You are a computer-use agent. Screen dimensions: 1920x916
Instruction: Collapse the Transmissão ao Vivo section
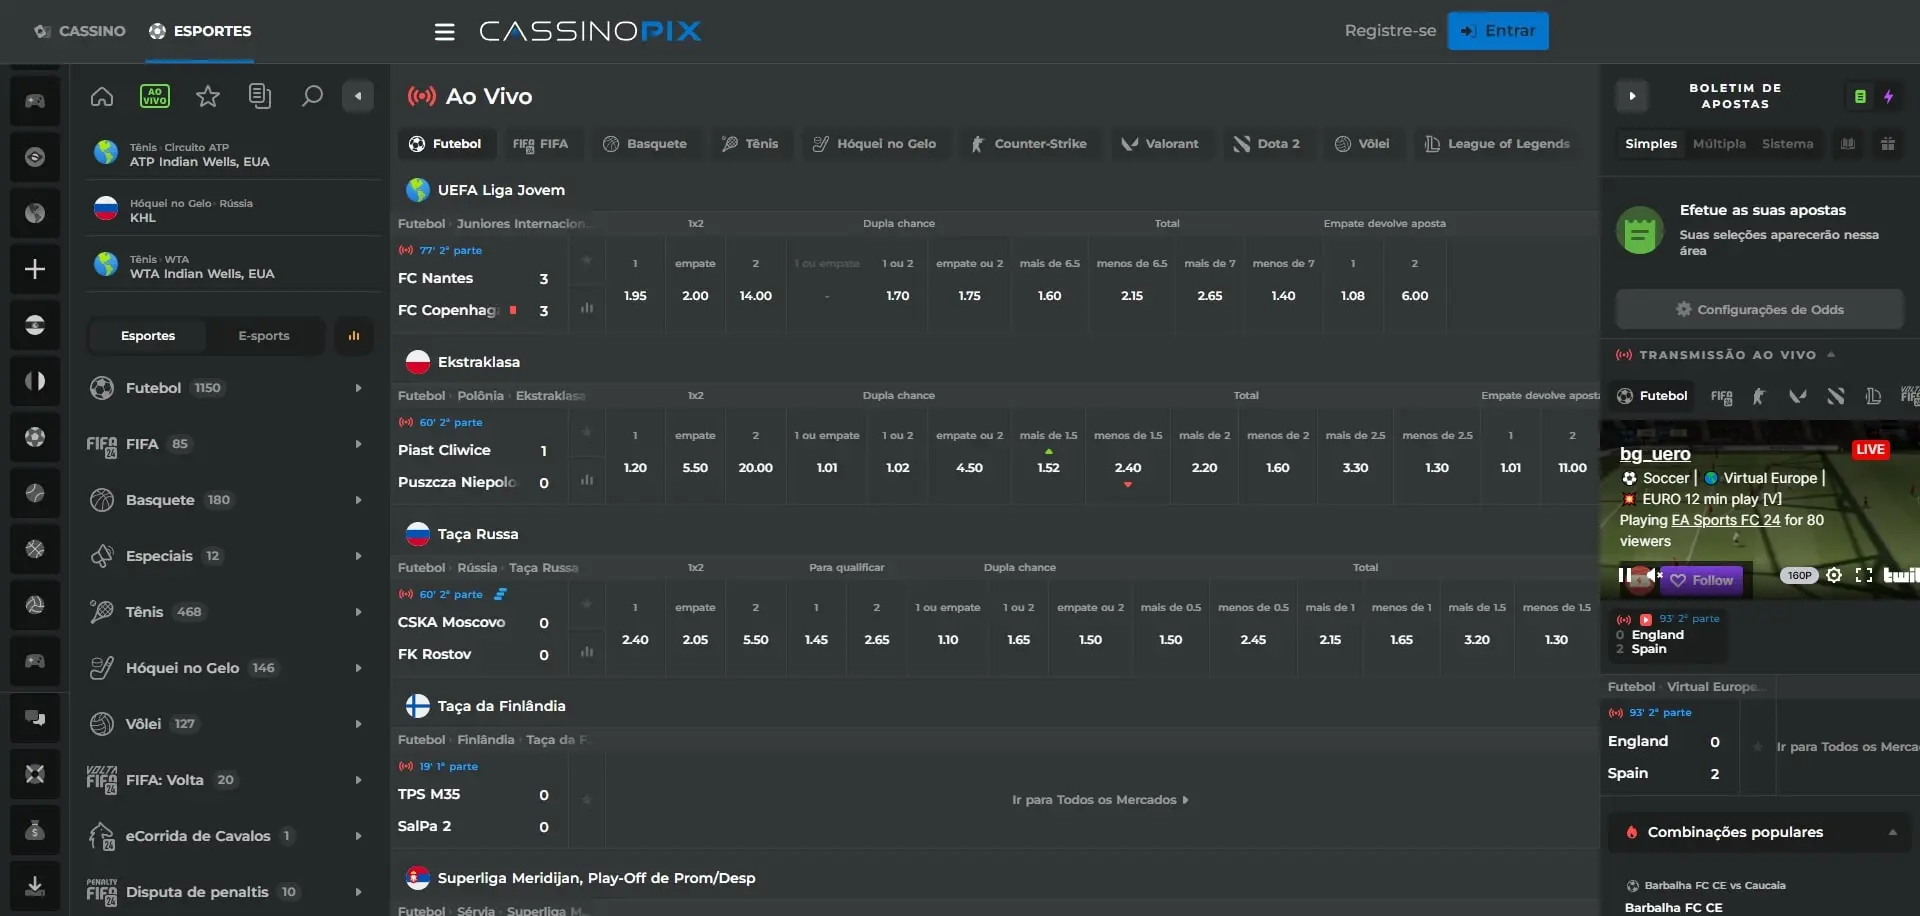point(1833,354)
